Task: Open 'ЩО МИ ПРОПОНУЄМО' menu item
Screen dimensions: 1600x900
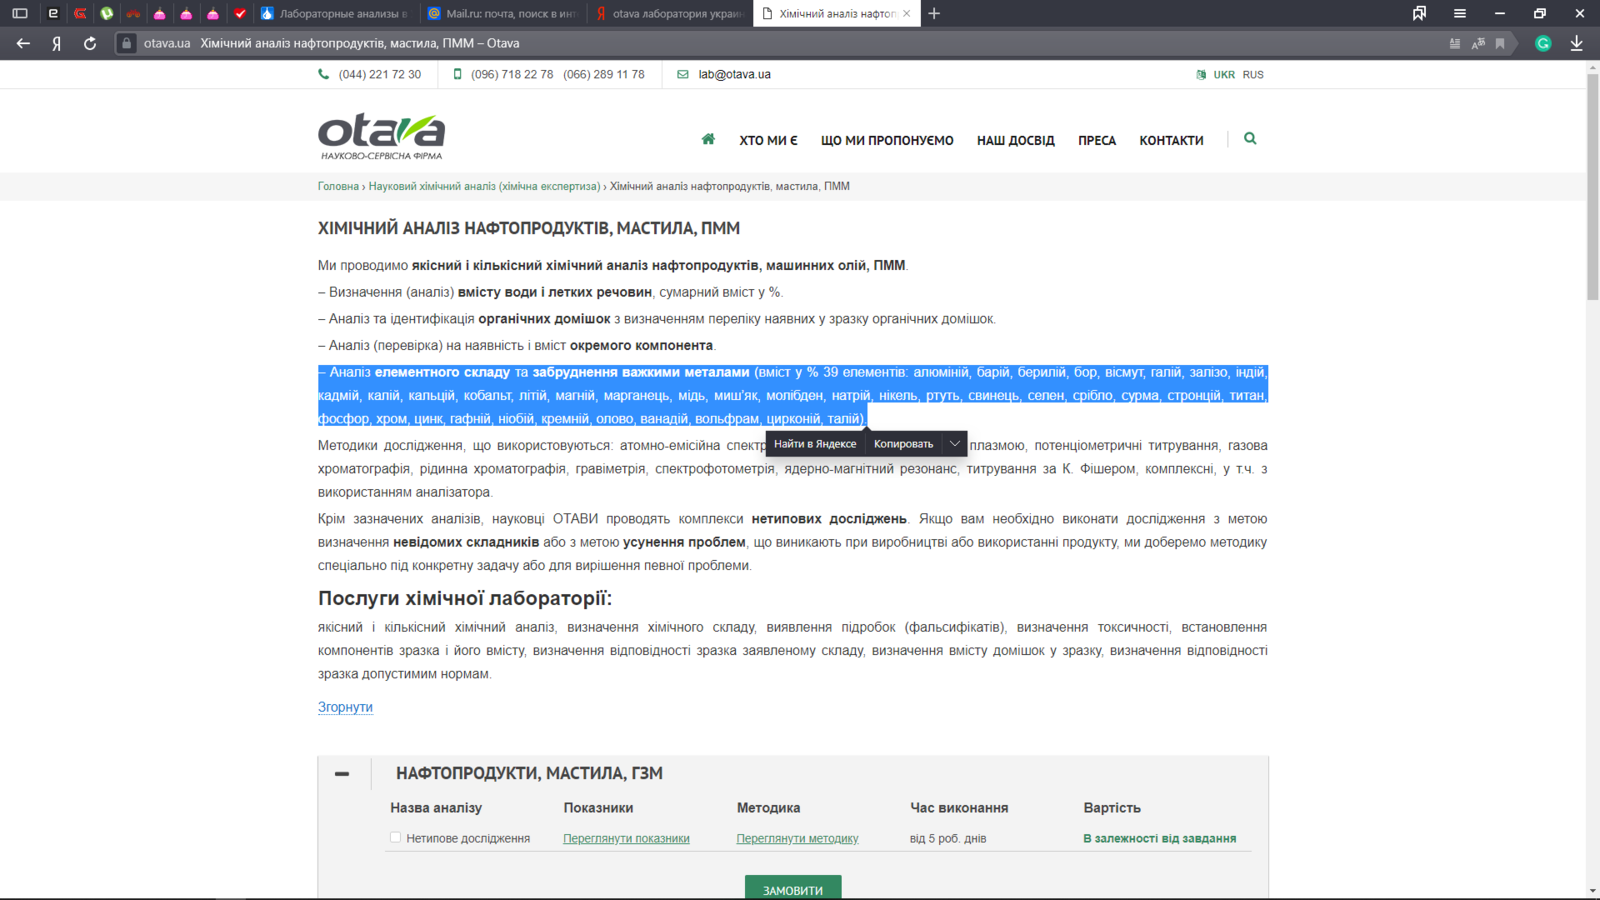Action: click(887, 141)
